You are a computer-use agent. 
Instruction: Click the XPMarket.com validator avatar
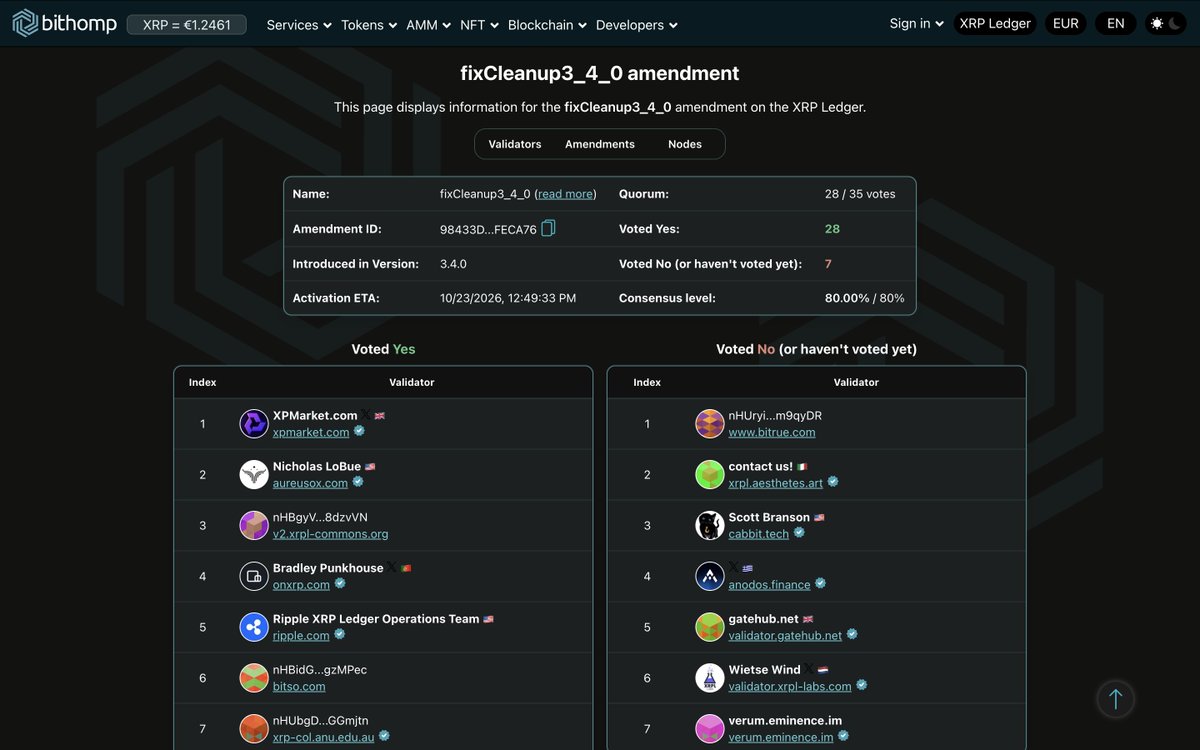coord(254,424)
